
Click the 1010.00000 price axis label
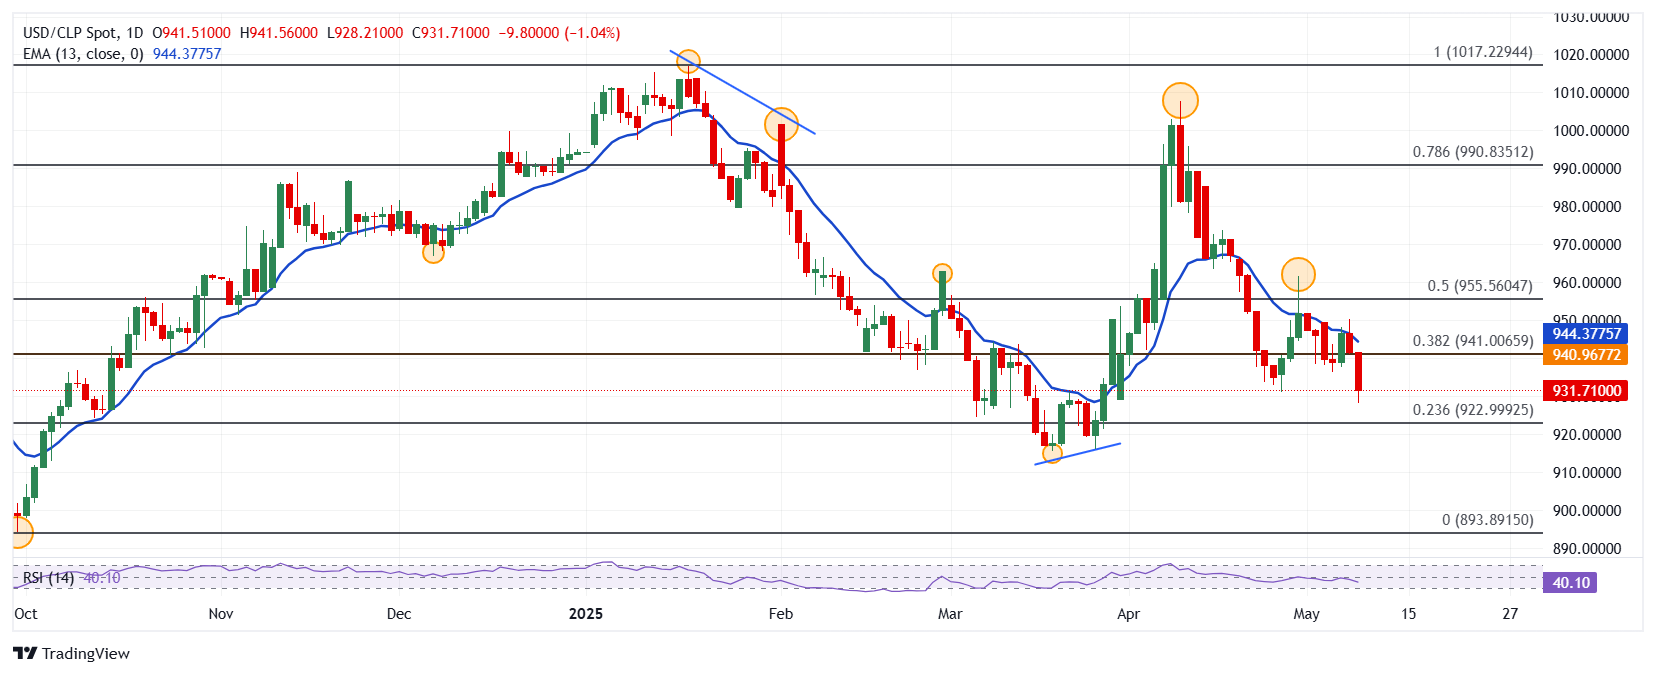[x=1591, y=93]
